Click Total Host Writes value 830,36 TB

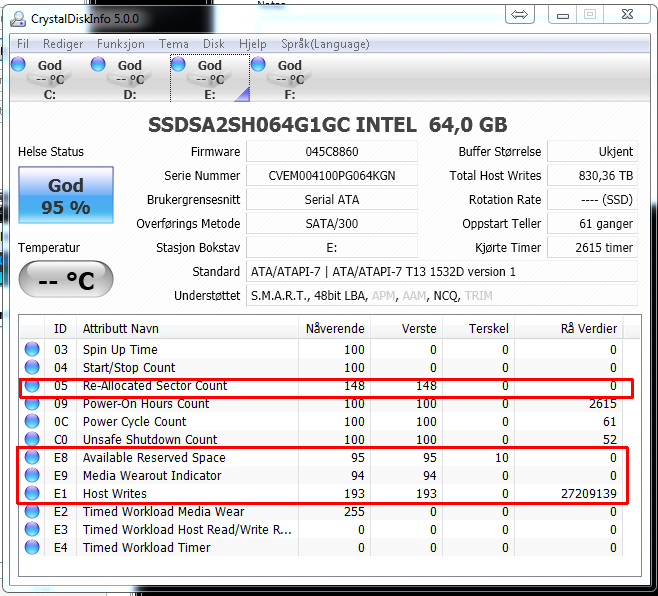592,175
